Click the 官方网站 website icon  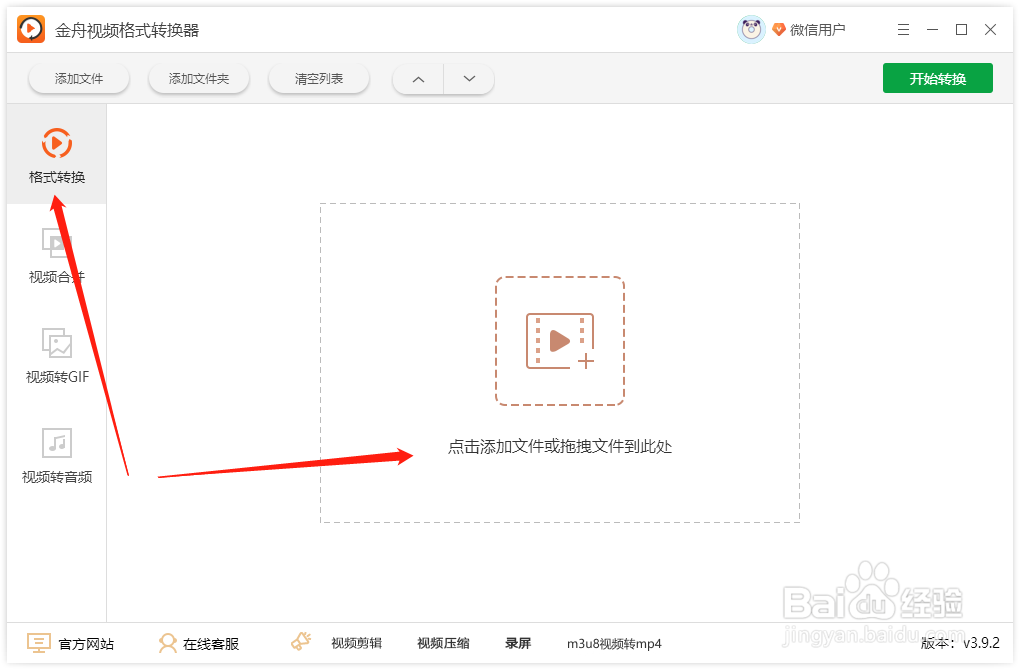(x=37, y=643)
